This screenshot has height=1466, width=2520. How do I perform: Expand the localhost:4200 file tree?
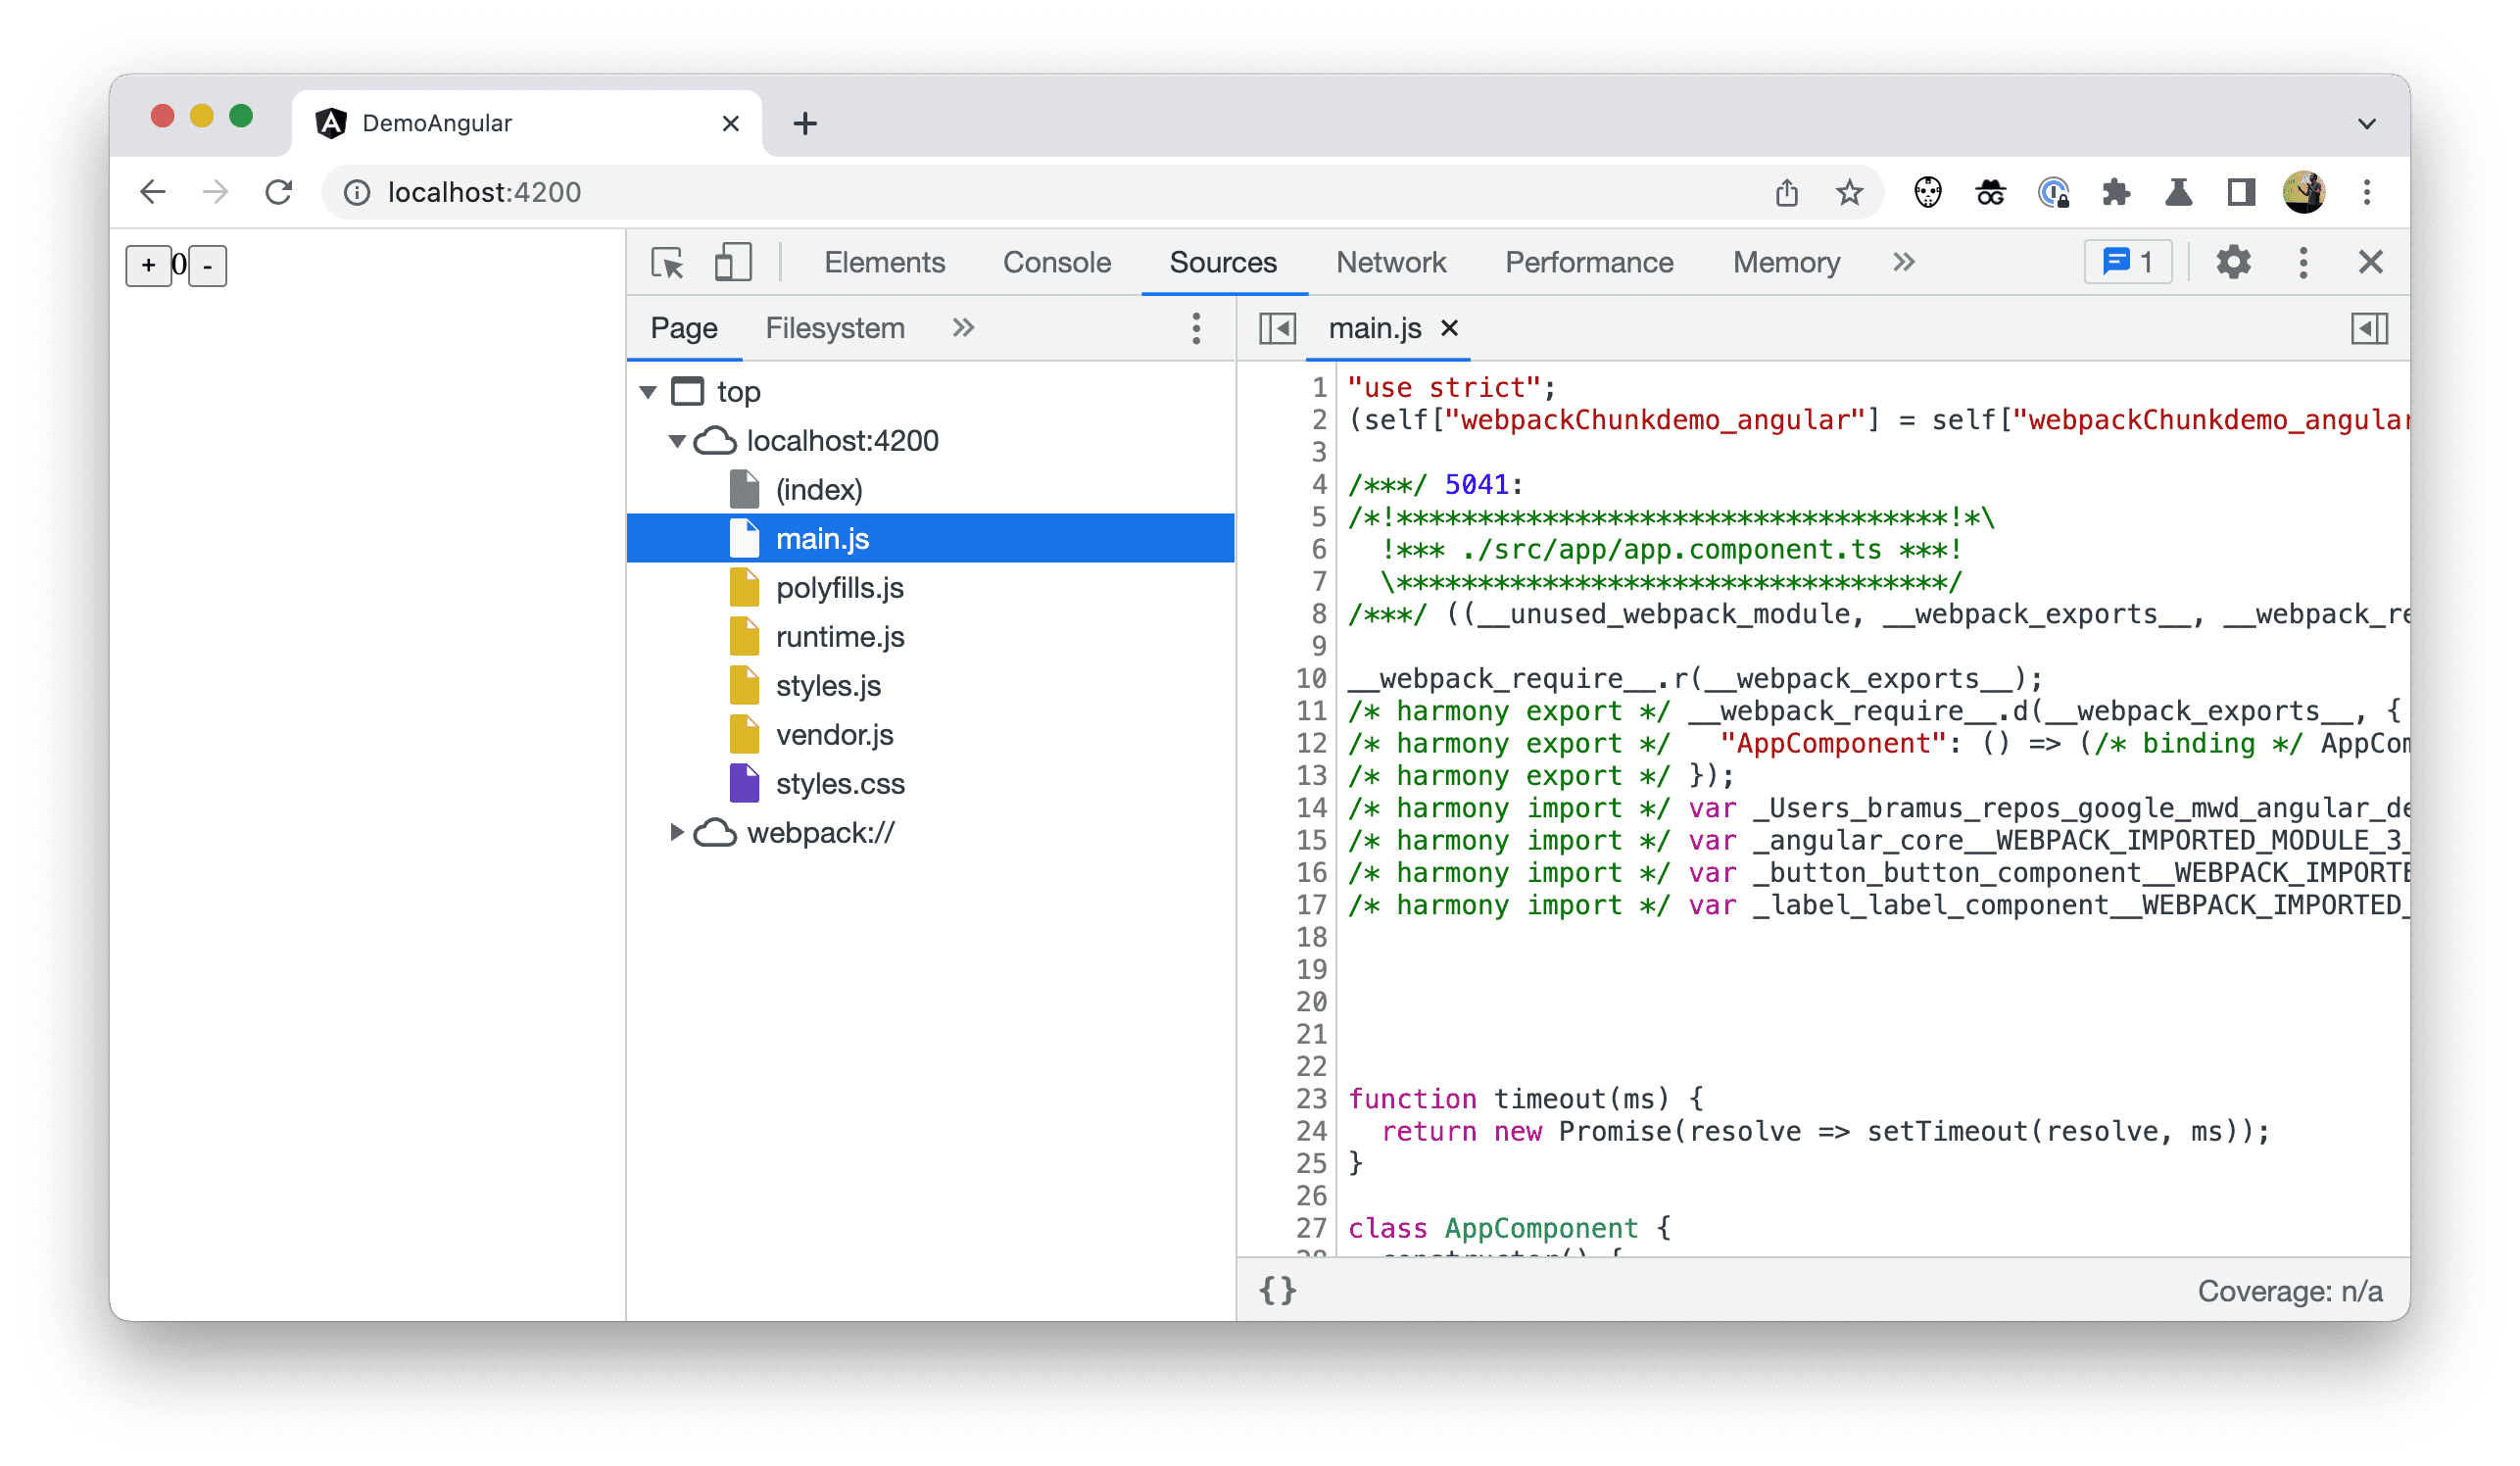click(677, 442)
